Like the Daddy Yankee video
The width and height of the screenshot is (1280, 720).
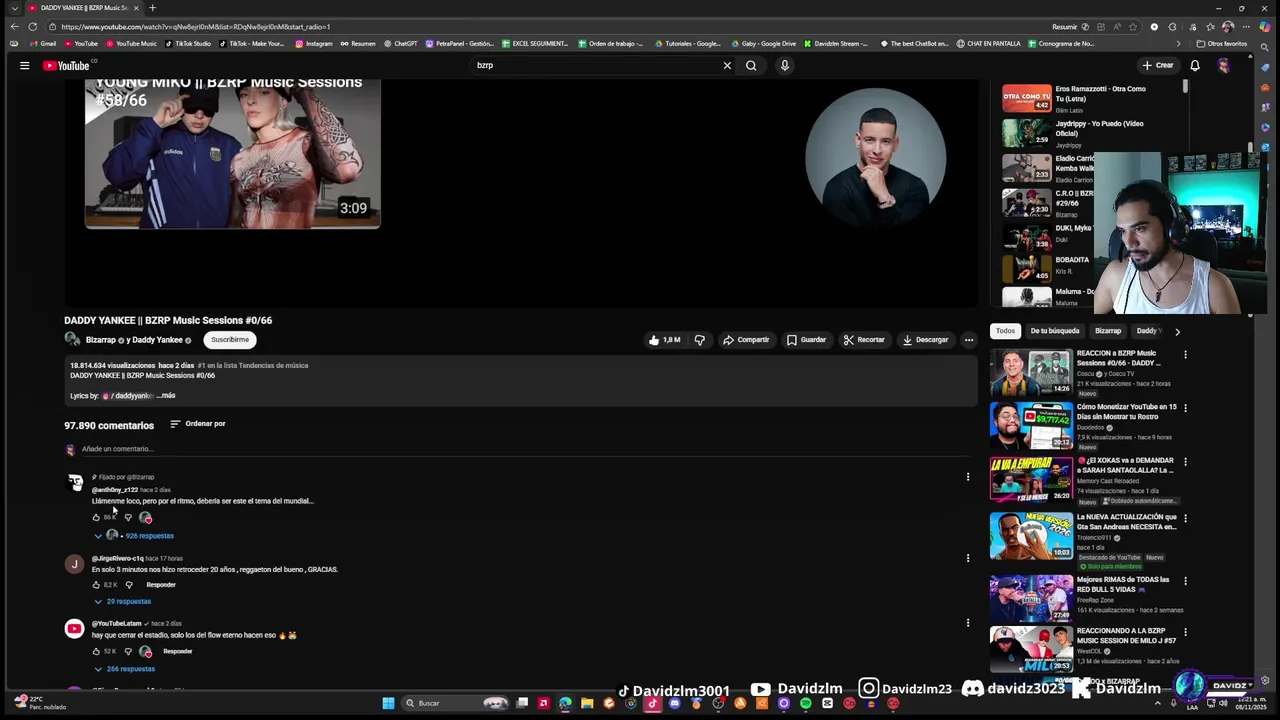point(665,340)
